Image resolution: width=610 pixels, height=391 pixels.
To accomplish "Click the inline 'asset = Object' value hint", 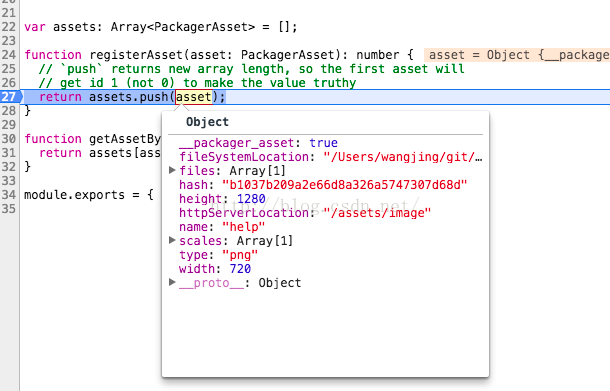I will click(x=517, y=55).
